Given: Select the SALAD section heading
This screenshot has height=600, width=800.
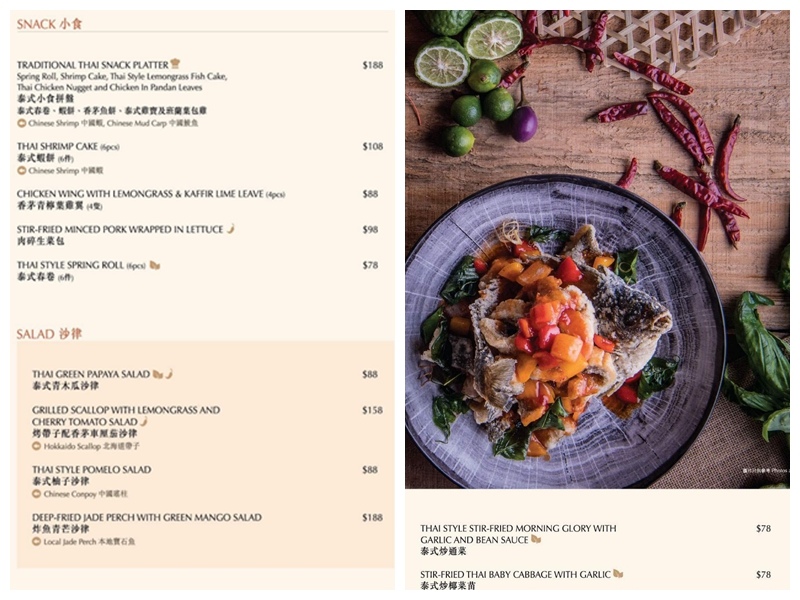Looking at the screenshot, I should point(49,334).
